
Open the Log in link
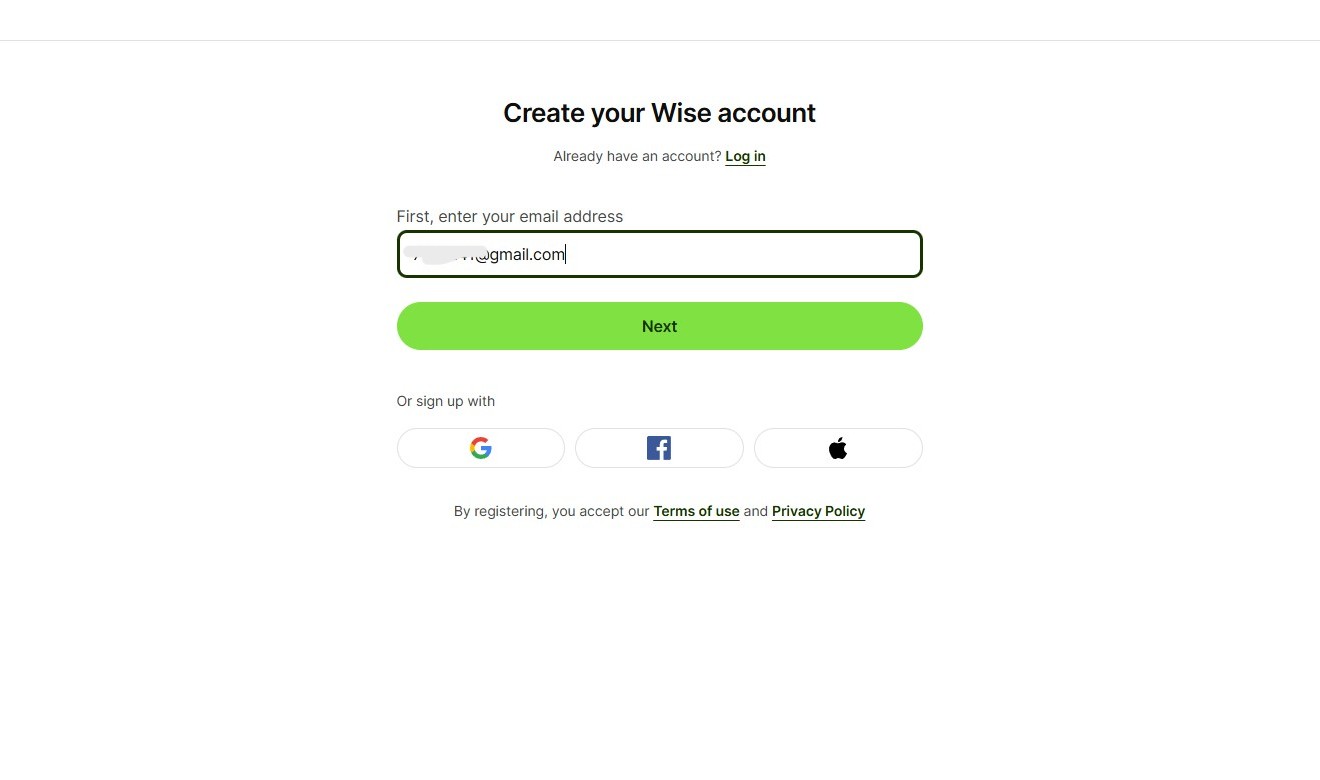(x=745, y=156)
